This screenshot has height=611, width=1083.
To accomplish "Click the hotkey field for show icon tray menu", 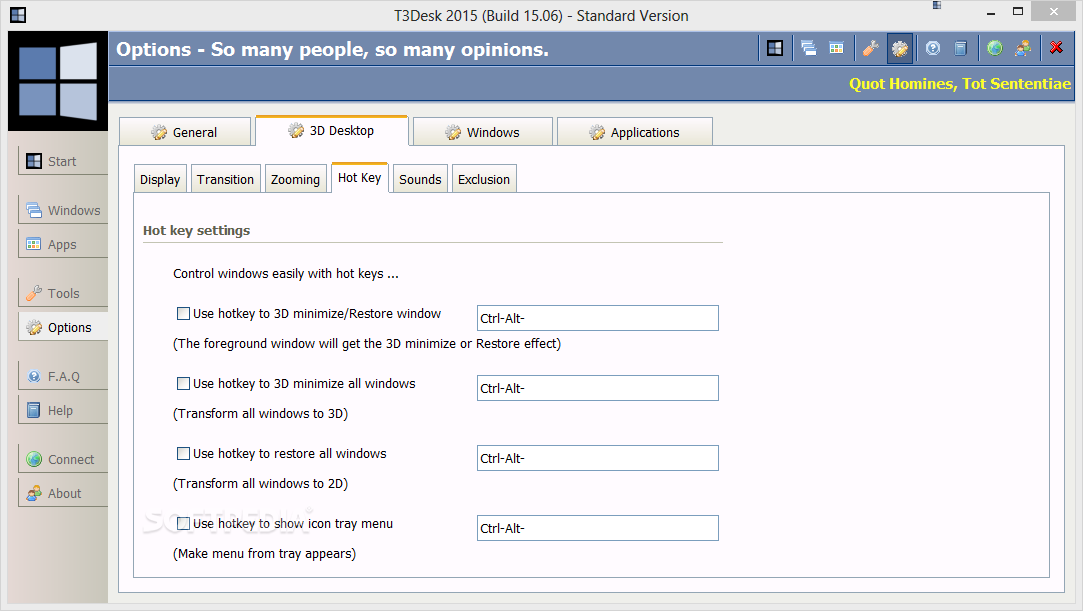I will 597,528.
